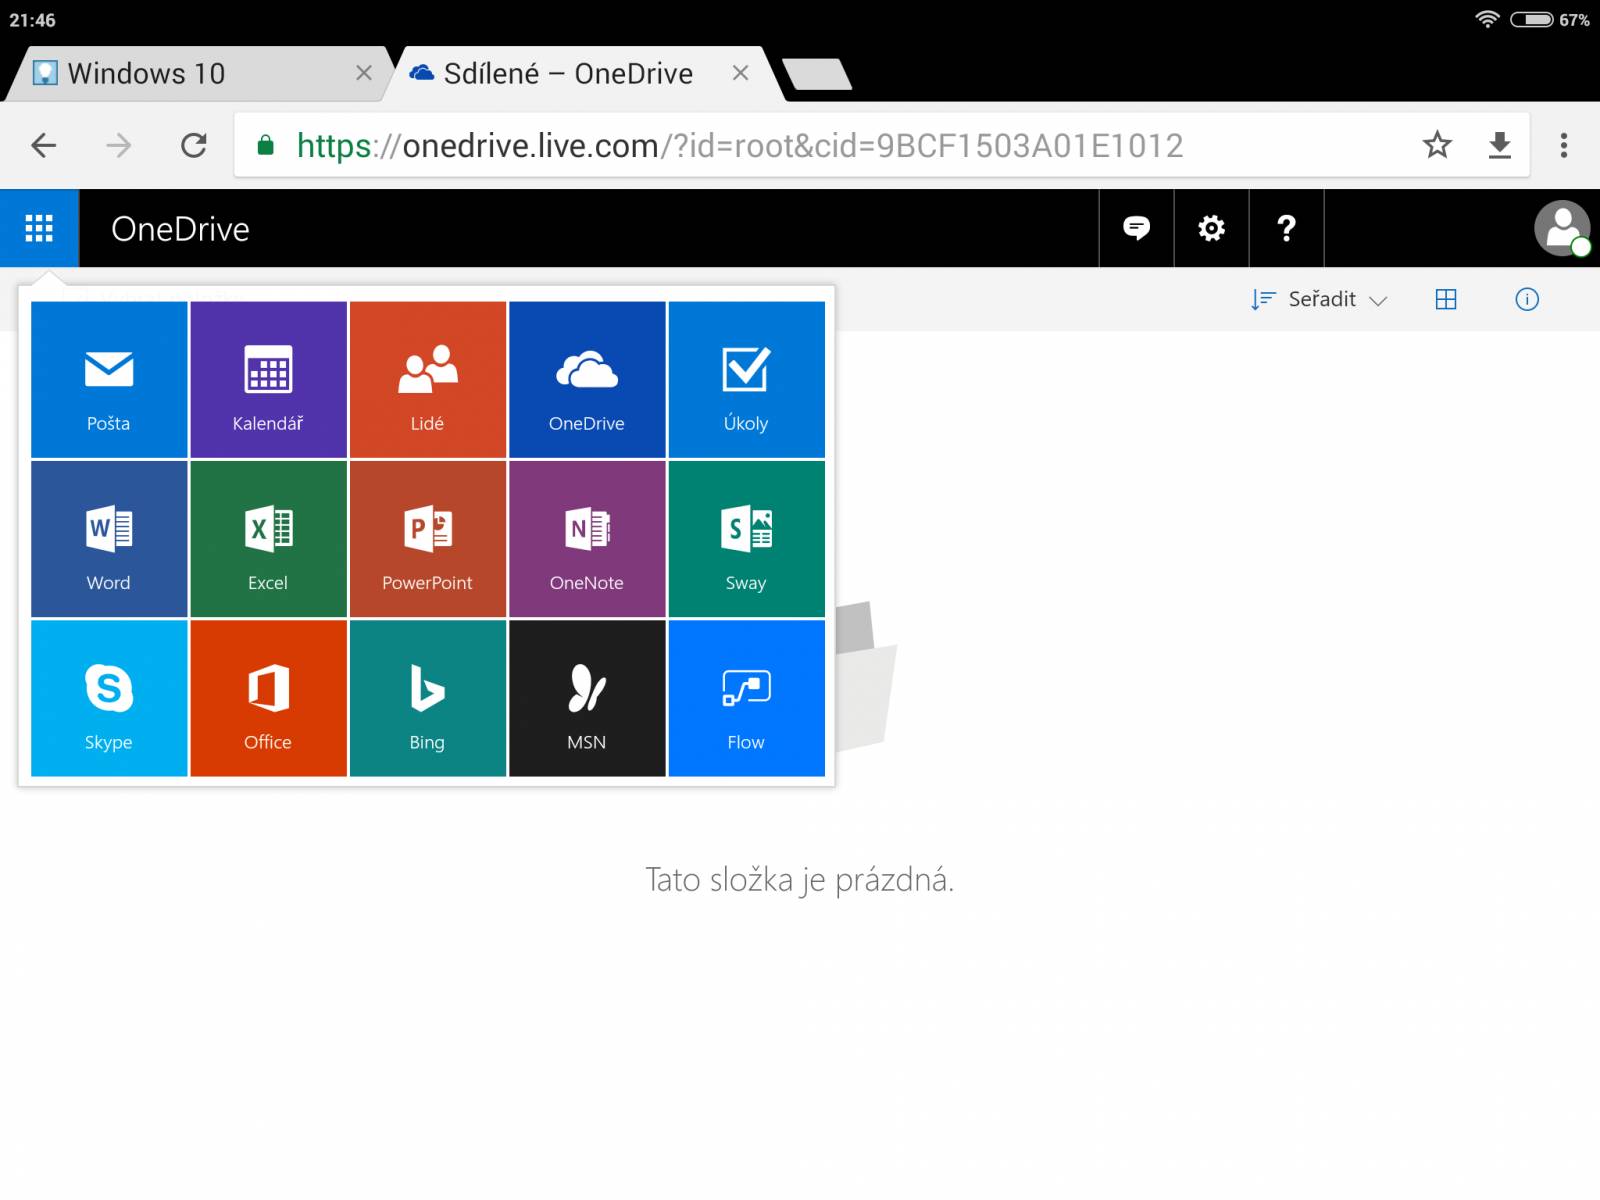Open a new browser tab

click(x=817, y=74)
